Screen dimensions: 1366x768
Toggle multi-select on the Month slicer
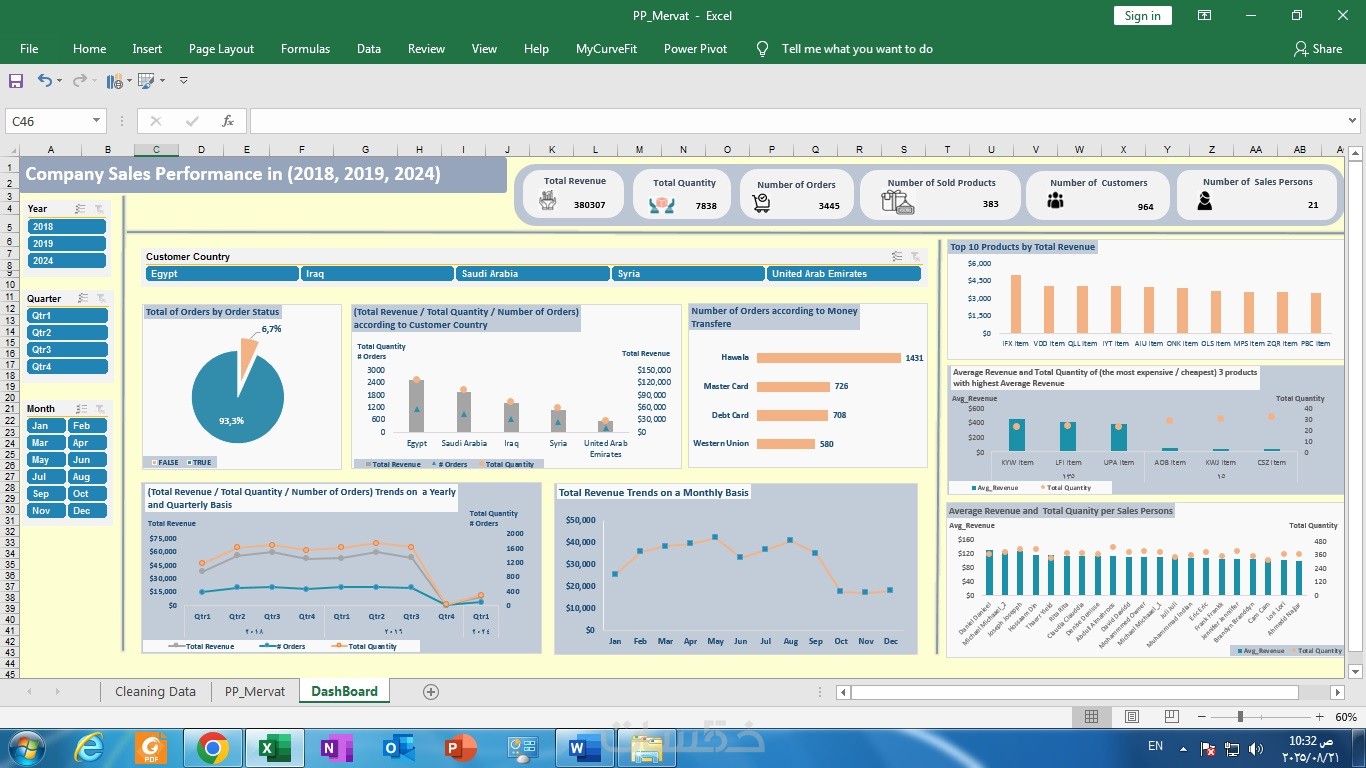[x=83, y=408]
